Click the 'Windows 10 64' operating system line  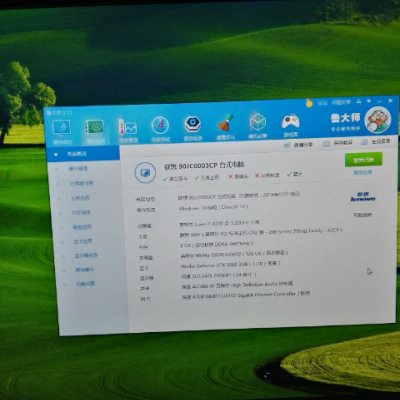[213, 207]
